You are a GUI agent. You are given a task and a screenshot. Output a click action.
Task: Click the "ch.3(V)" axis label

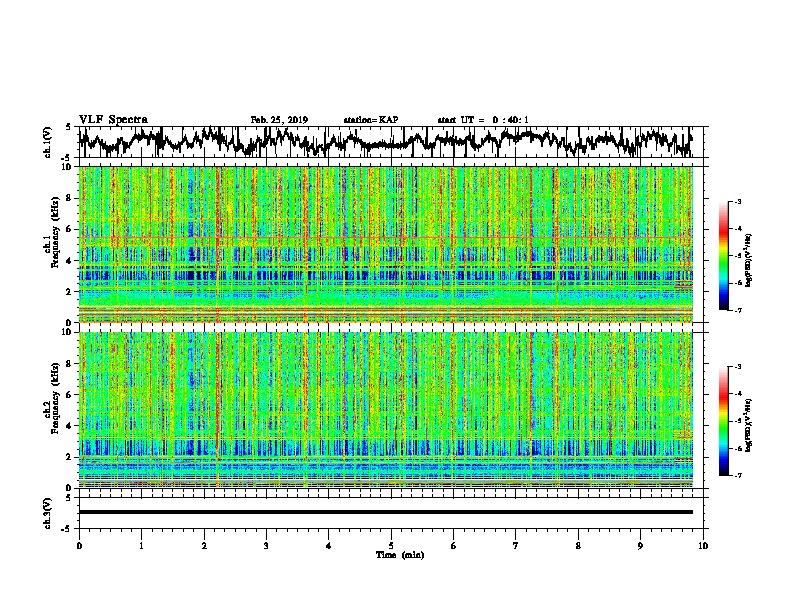point(48,513)
